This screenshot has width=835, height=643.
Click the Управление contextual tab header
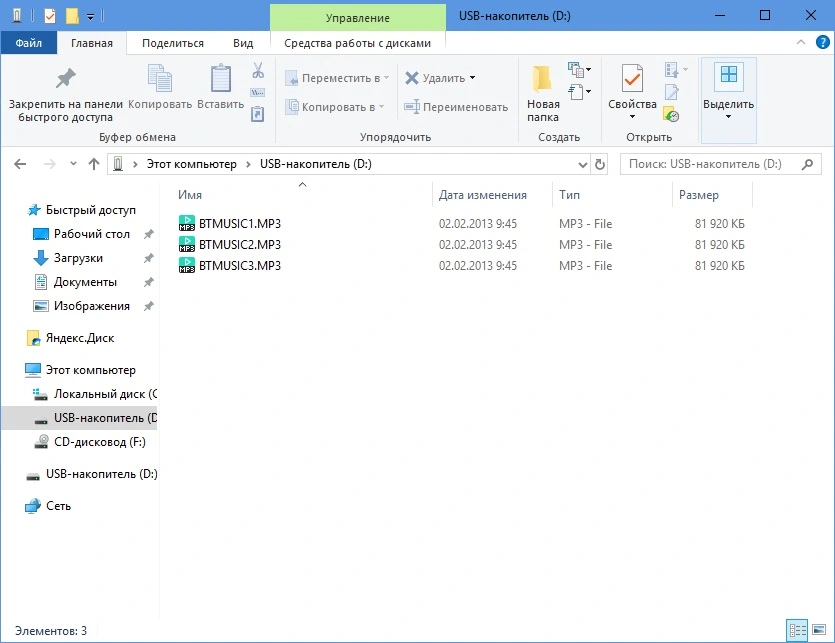(358, 18)
